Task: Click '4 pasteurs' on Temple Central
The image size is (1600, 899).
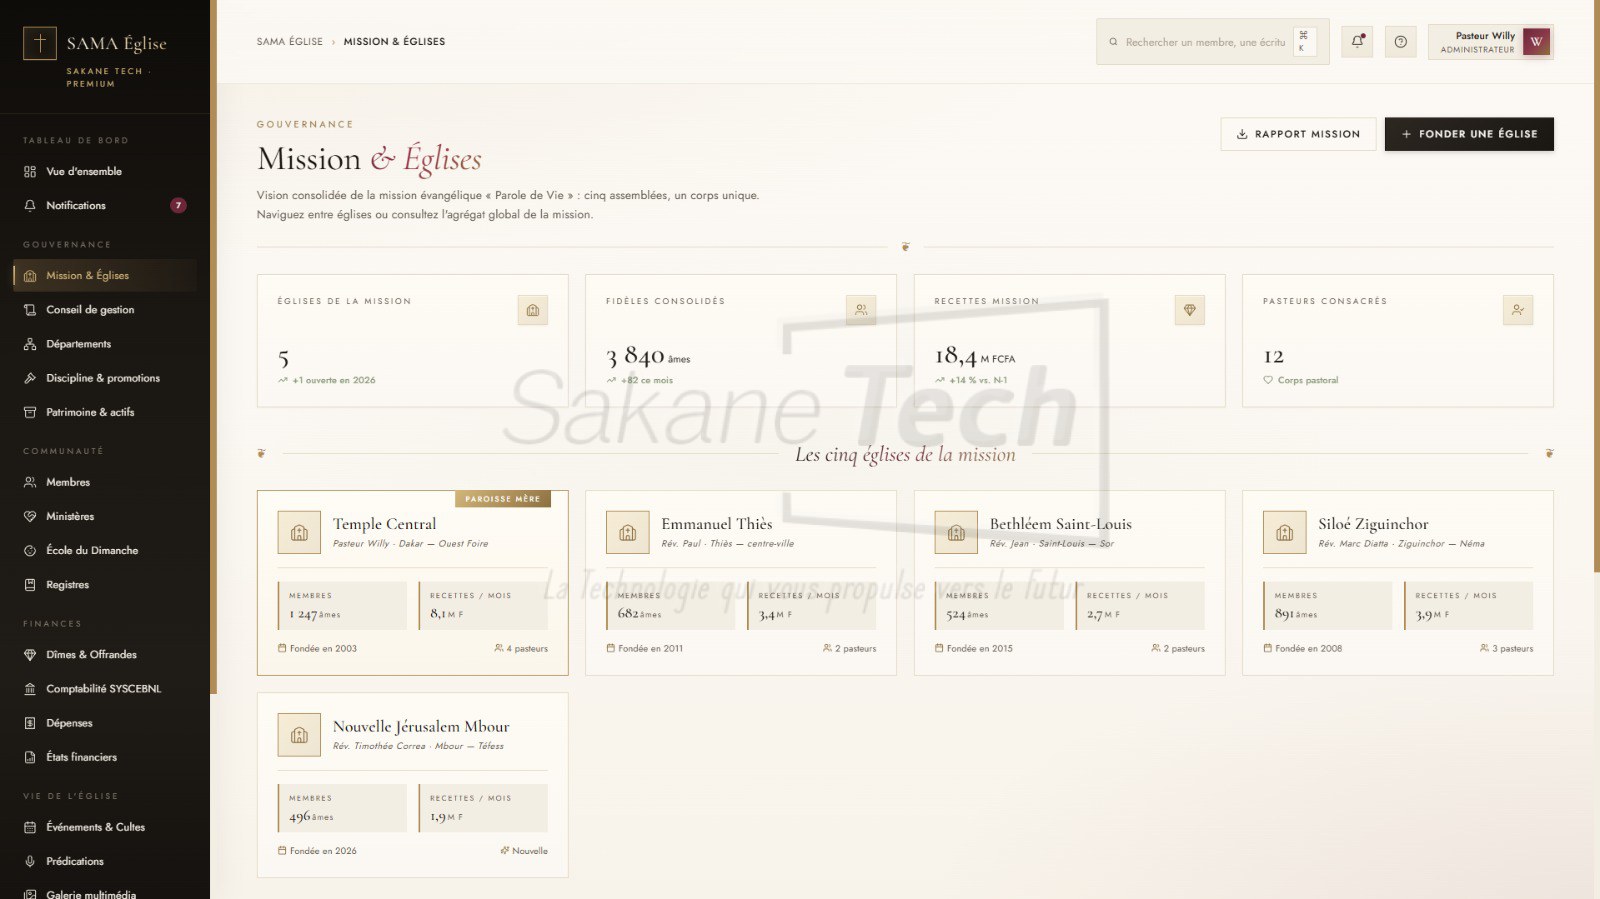Action: point(521,649)
